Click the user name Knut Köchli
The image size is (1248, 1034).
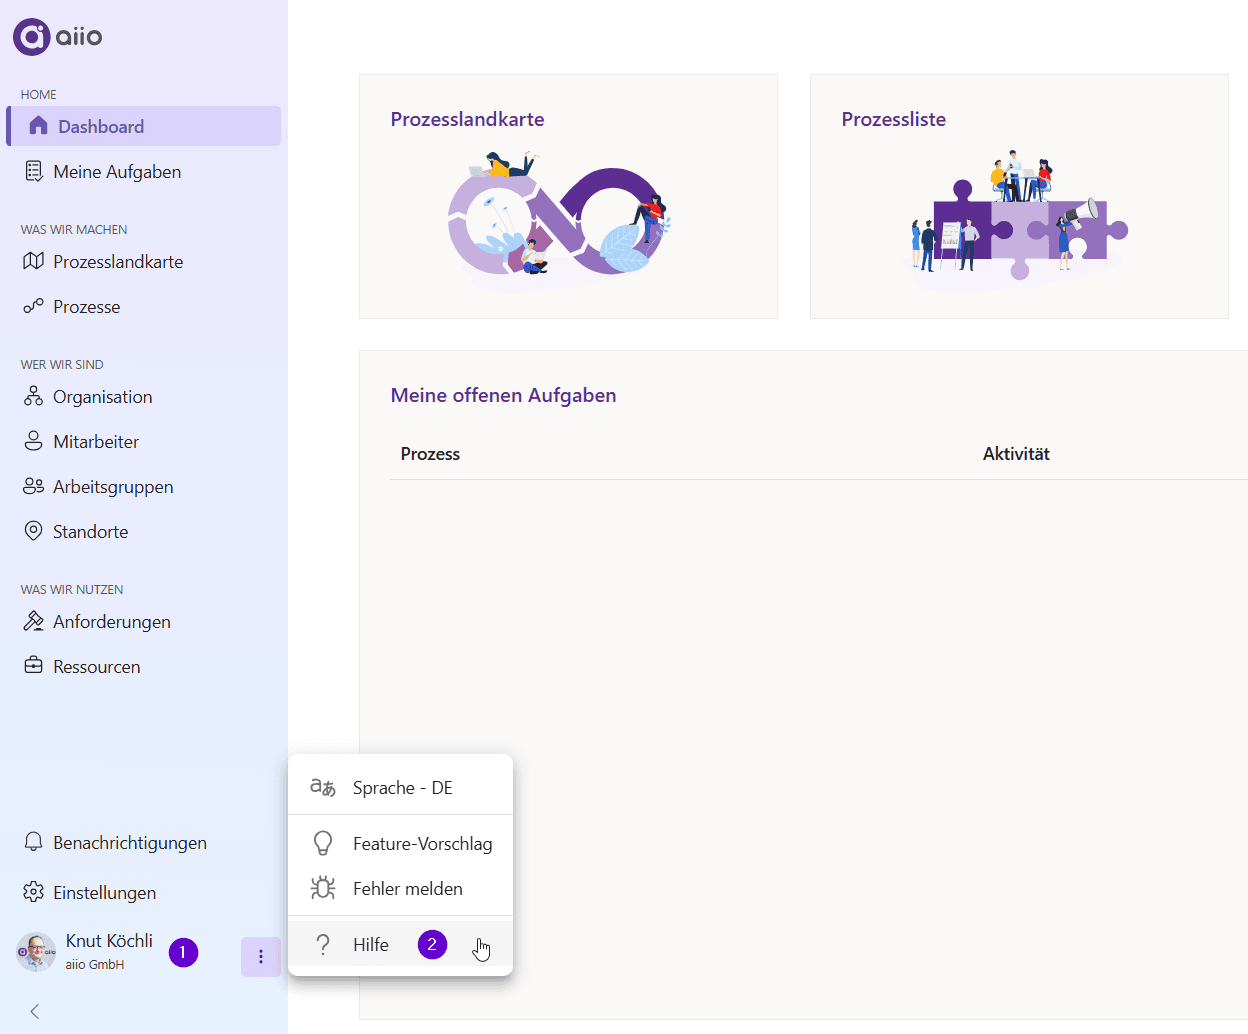(109, 940)
